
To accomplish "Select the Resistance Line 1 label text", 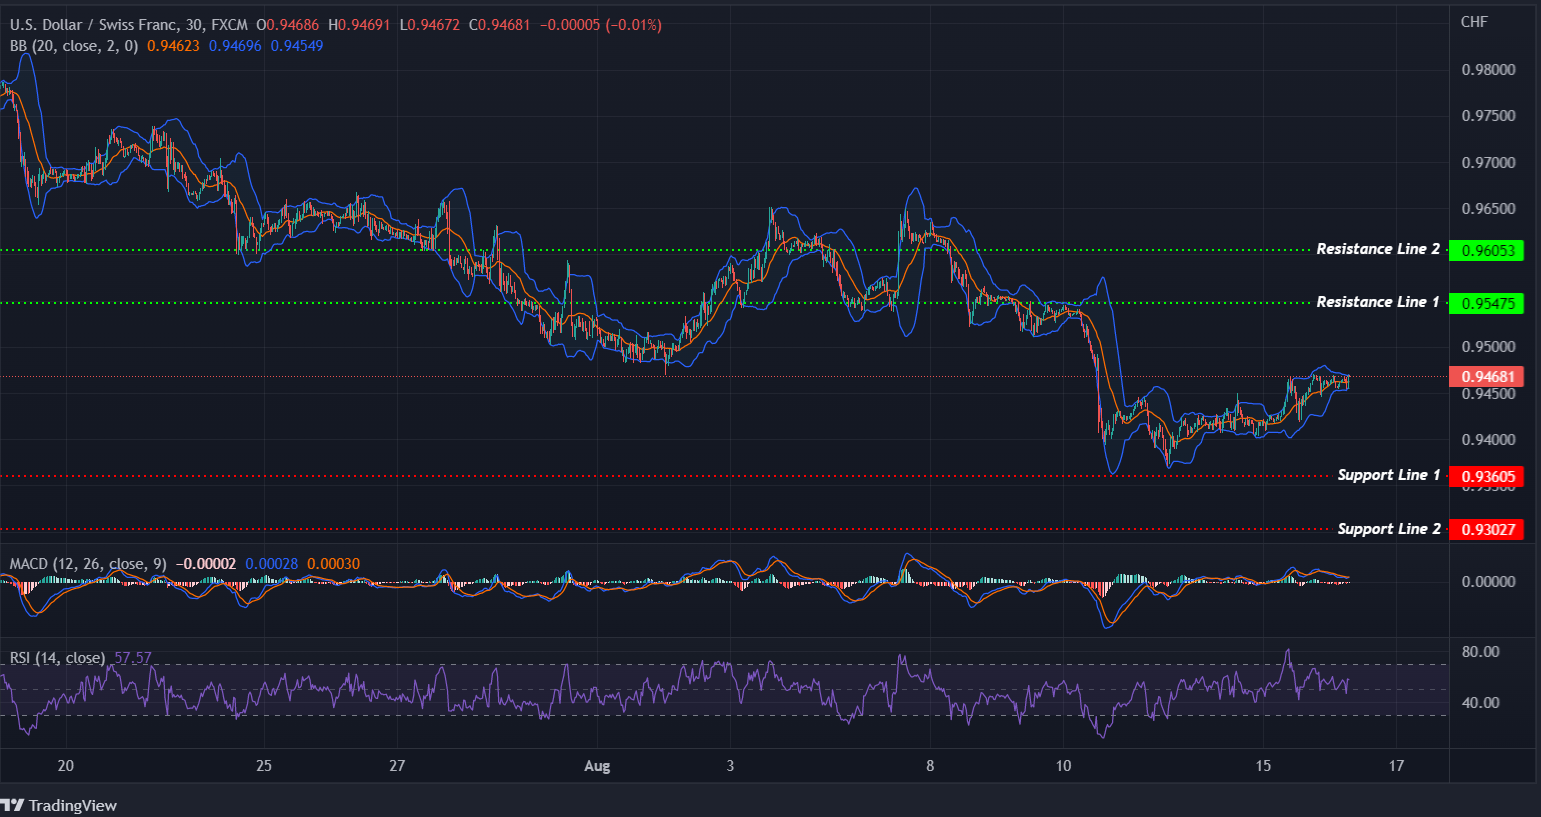I will (1378, 302).
